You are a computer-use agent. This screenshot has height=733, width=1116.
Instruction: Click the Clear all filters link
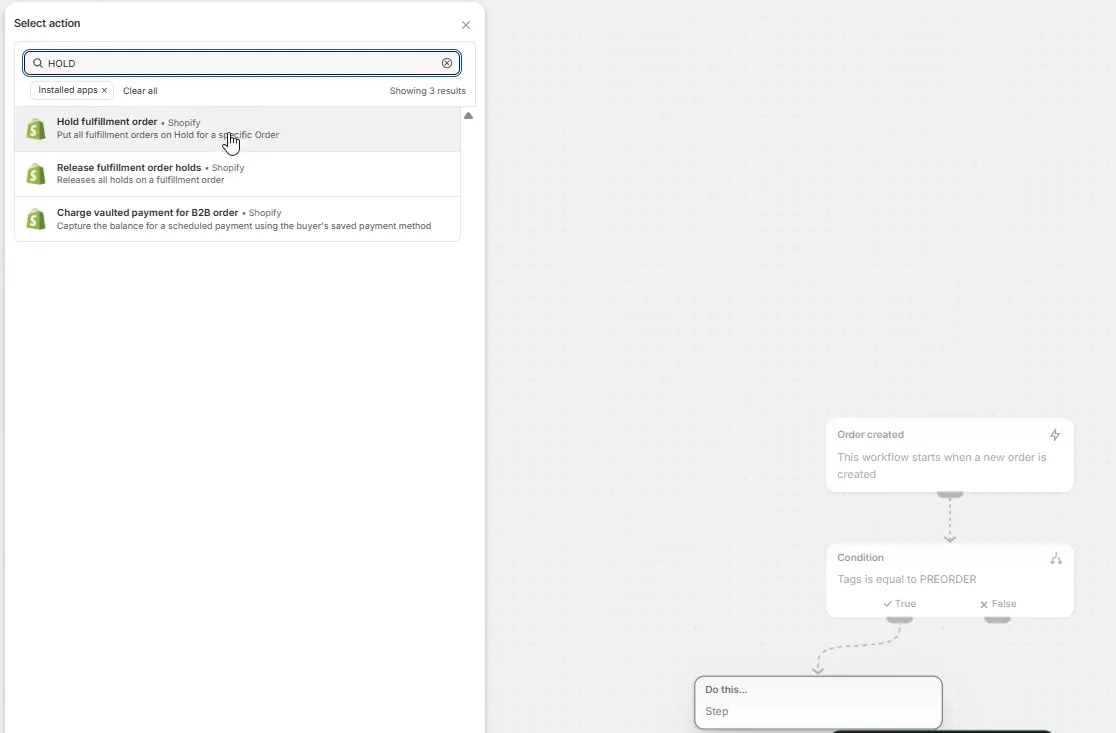(140, 91)
